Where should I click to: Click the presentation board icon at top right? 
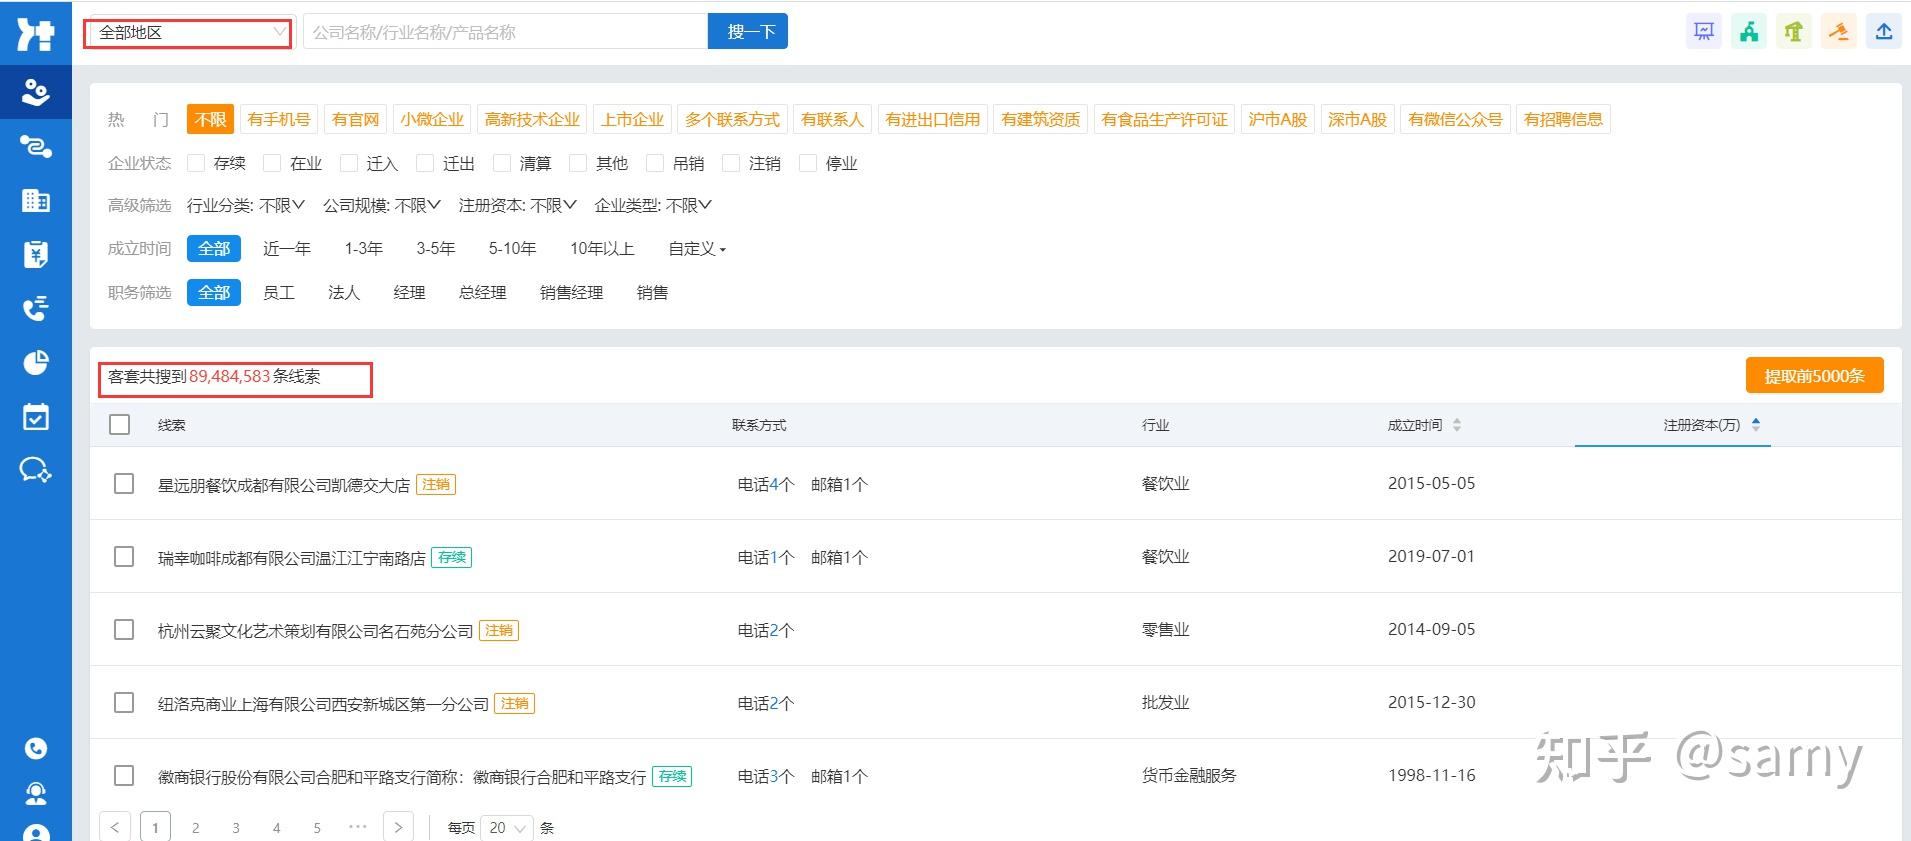1704,31
